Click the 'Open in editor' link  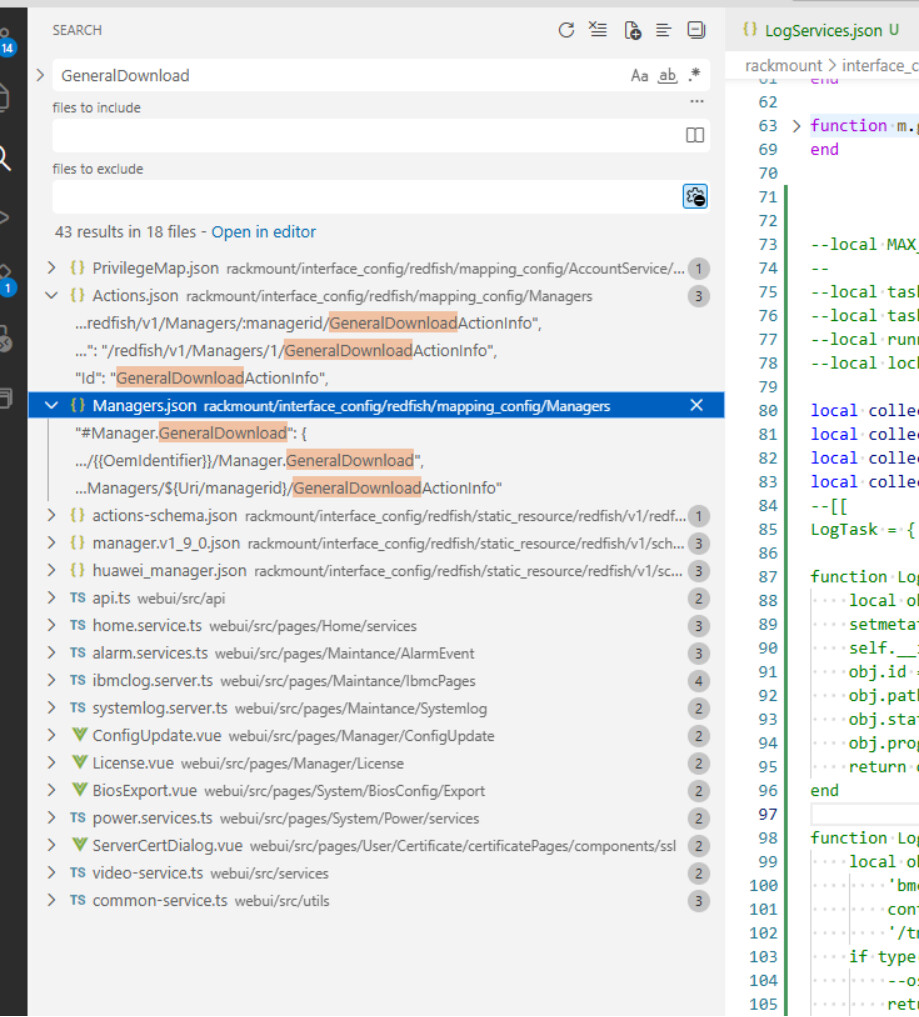pos(263,232)
